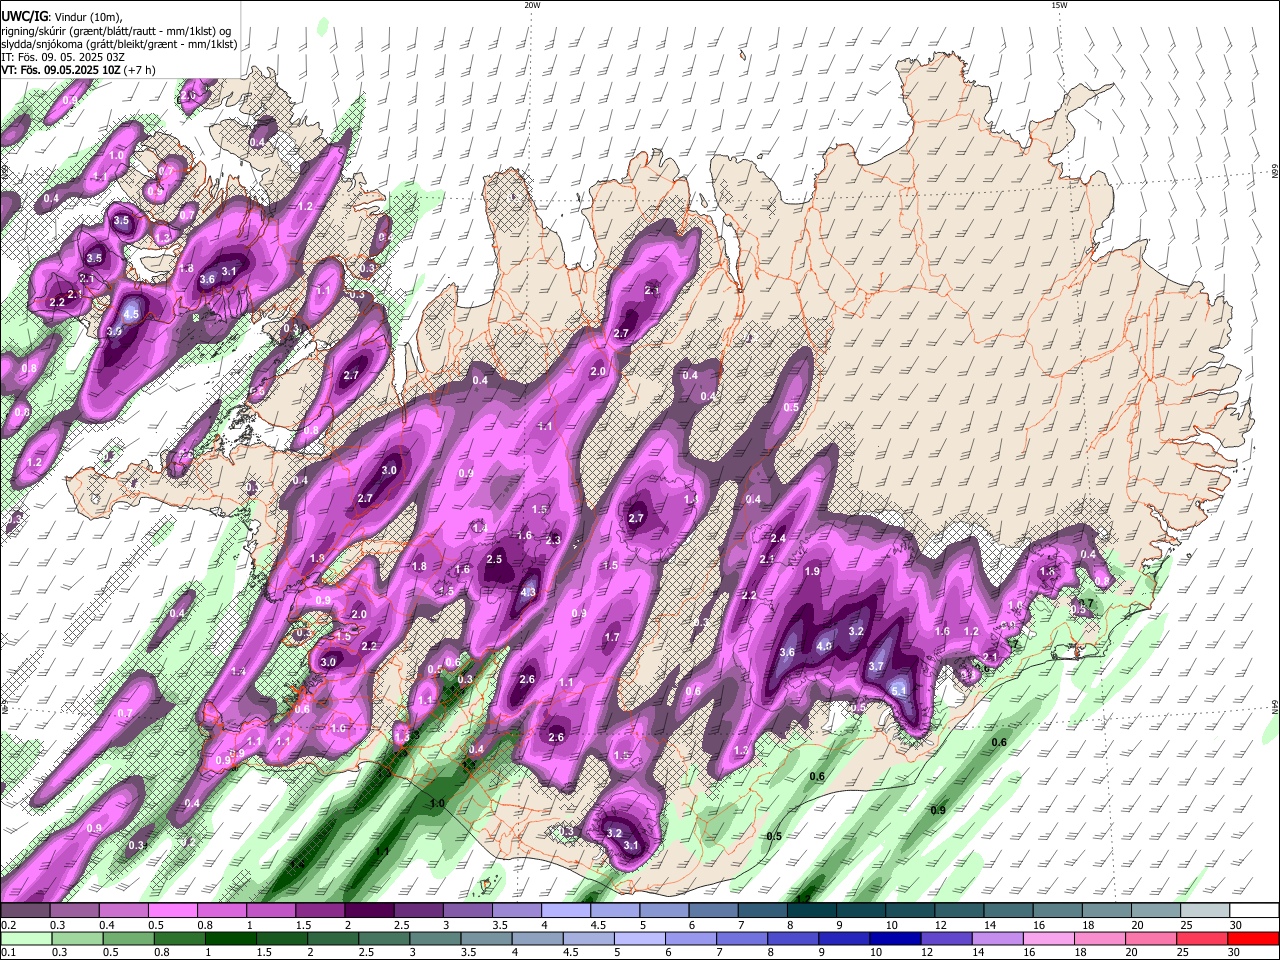Pick the light pink 16–18 rain legend swatch
This screenshot has height=960, width=1280.
[1049, 938]
